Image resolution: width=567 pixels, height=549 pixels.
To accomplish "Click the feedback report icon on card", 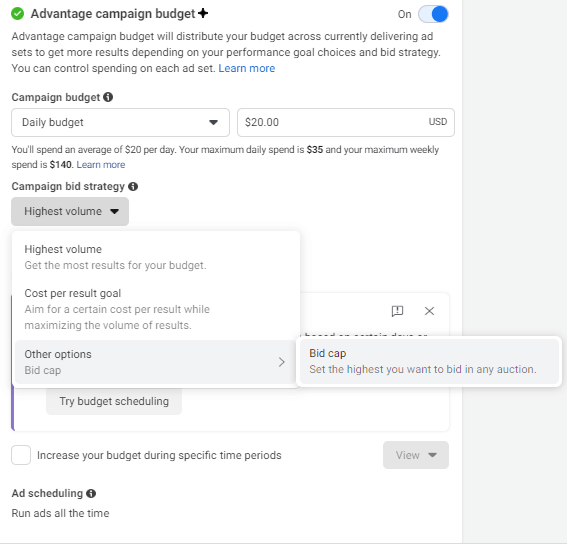I will click(397, 311).
